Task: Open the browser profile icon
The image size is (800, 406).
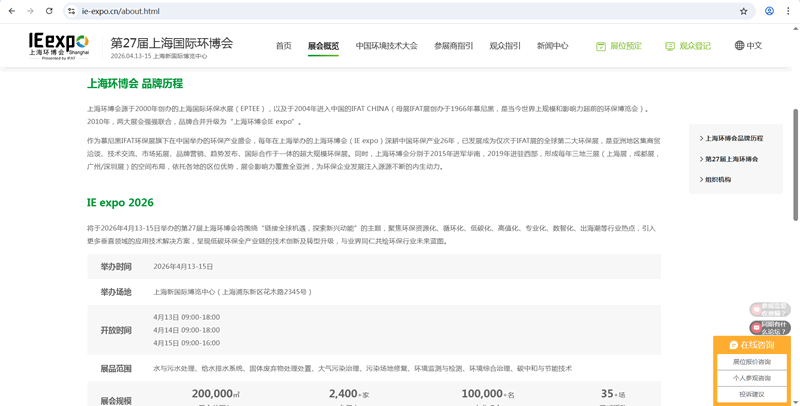Action: click(769, 11)
